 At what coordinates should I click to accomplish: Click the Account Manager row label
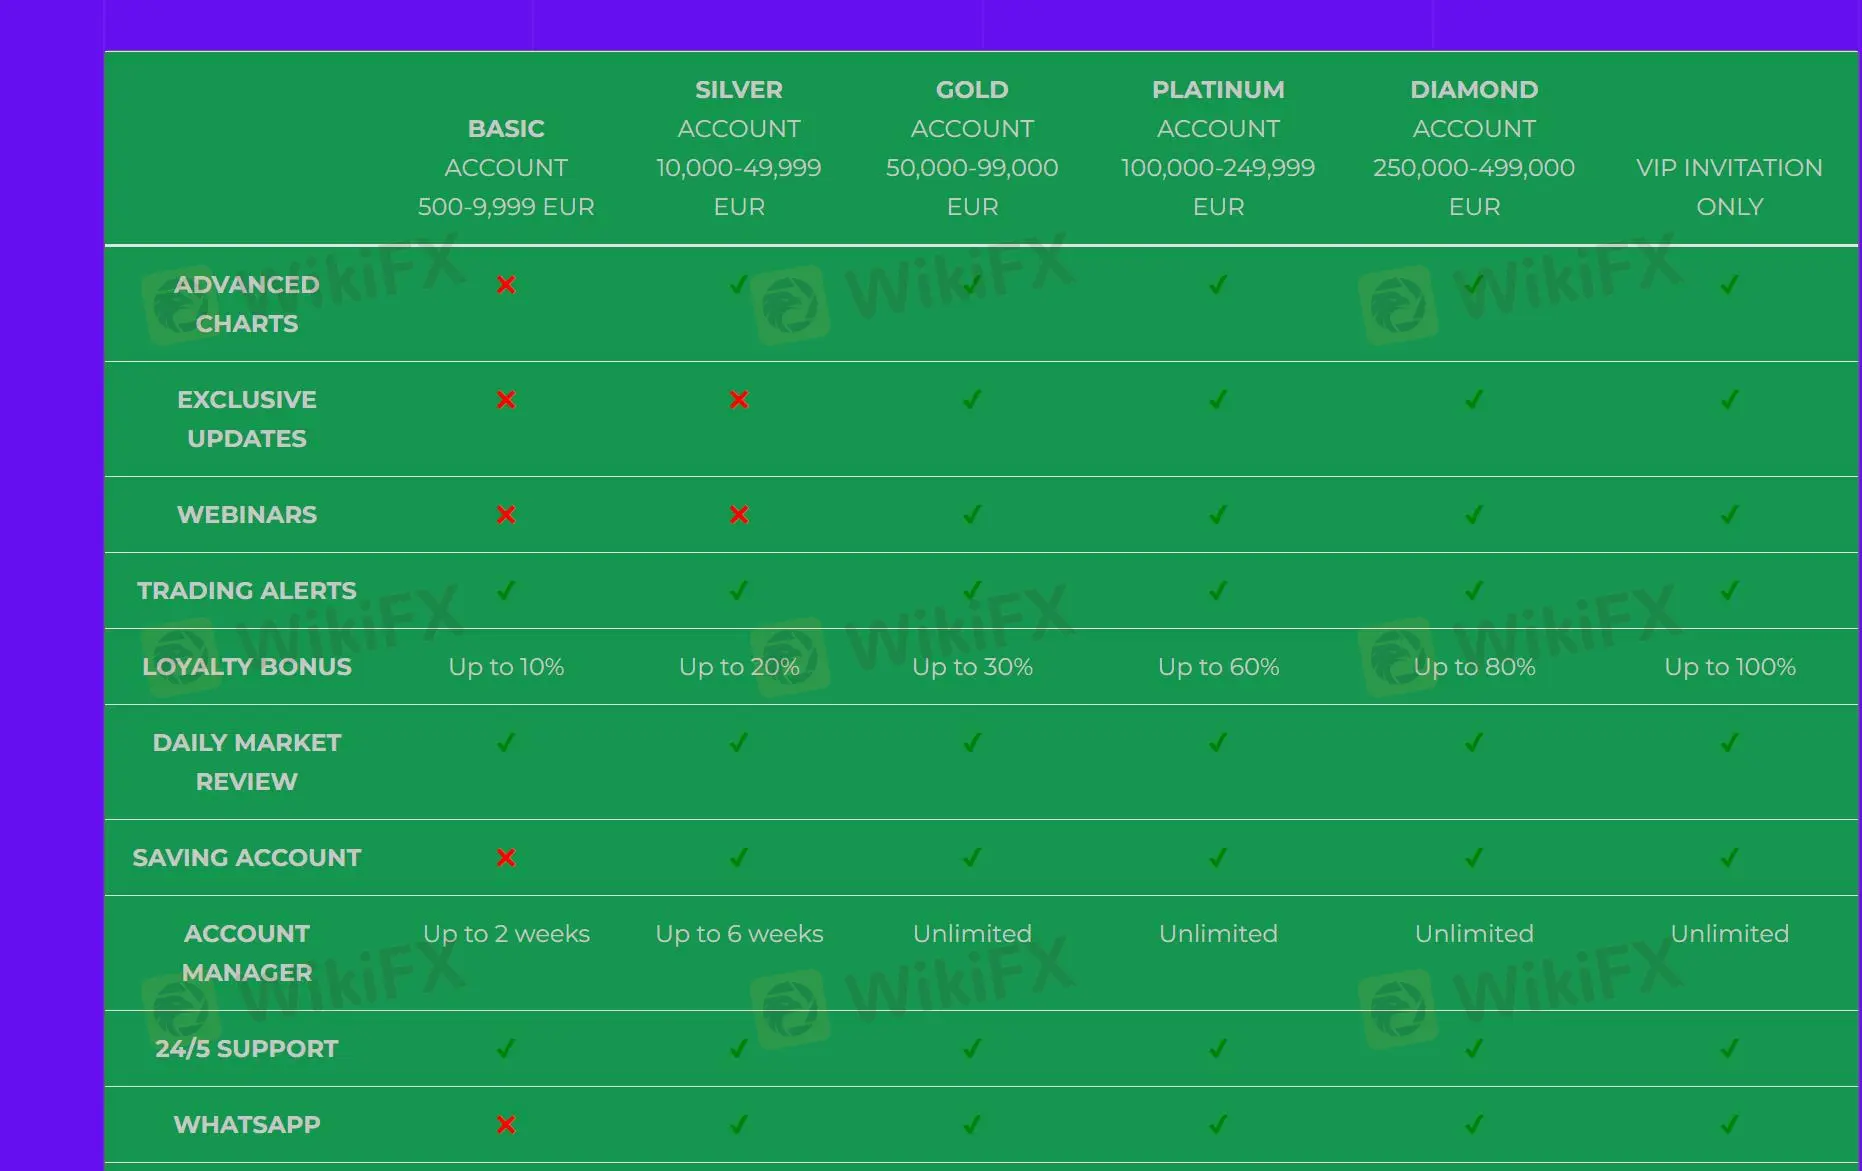coord(247,953)
